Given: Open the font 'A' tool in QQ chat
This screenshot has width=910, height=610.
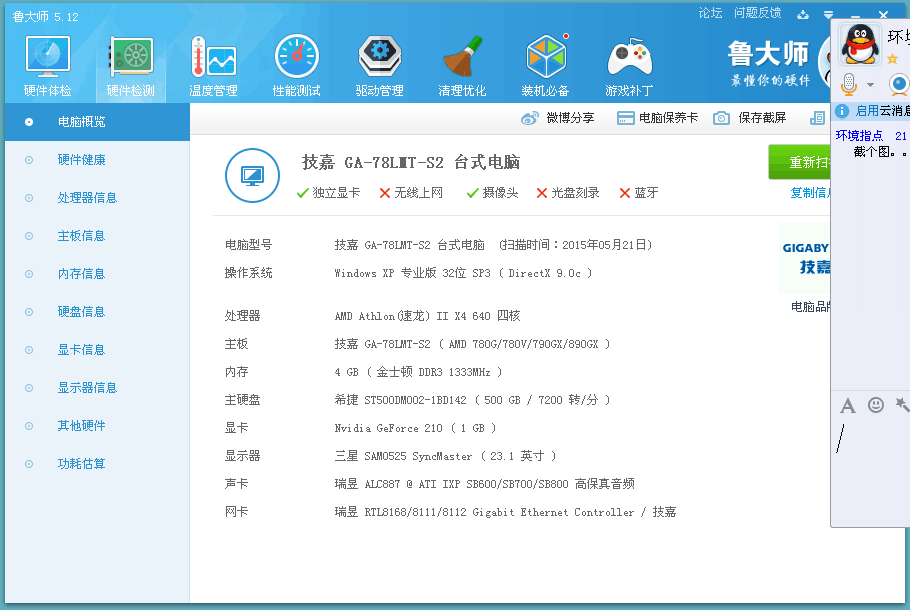Looking at the screenshot, I should (x=847, y=405).
